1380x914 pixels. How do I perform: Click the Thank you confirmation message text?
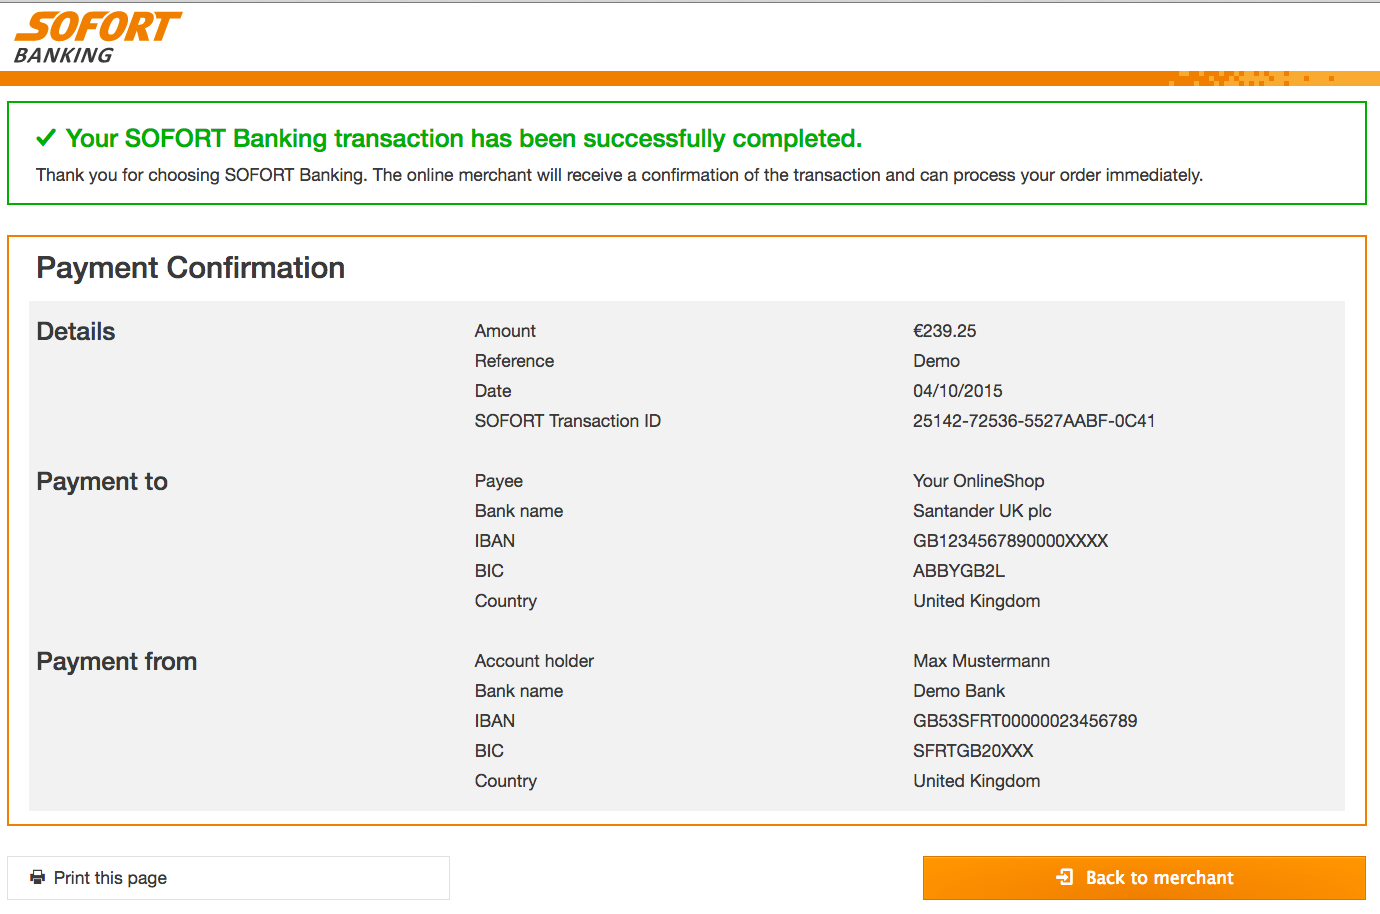[620, 175]
